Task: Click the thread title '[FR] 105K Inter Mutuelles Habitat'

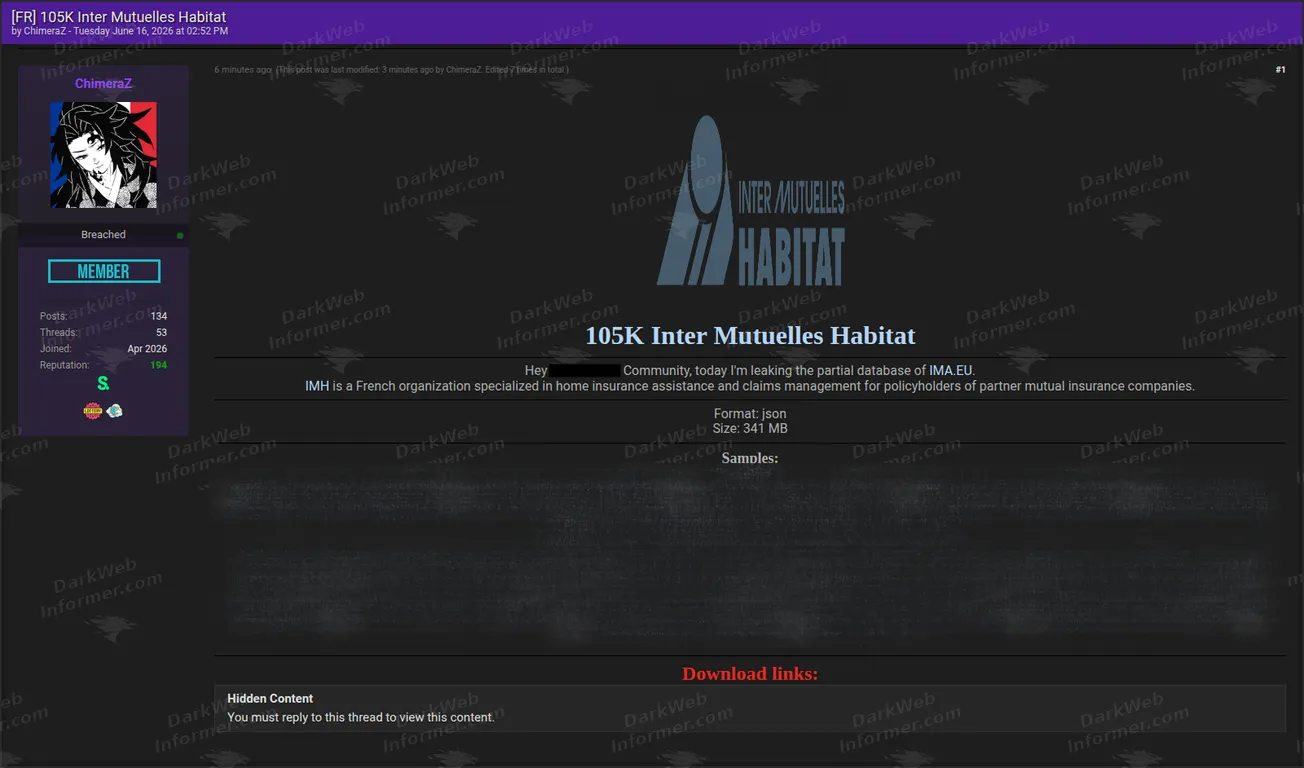Action: 119,17
